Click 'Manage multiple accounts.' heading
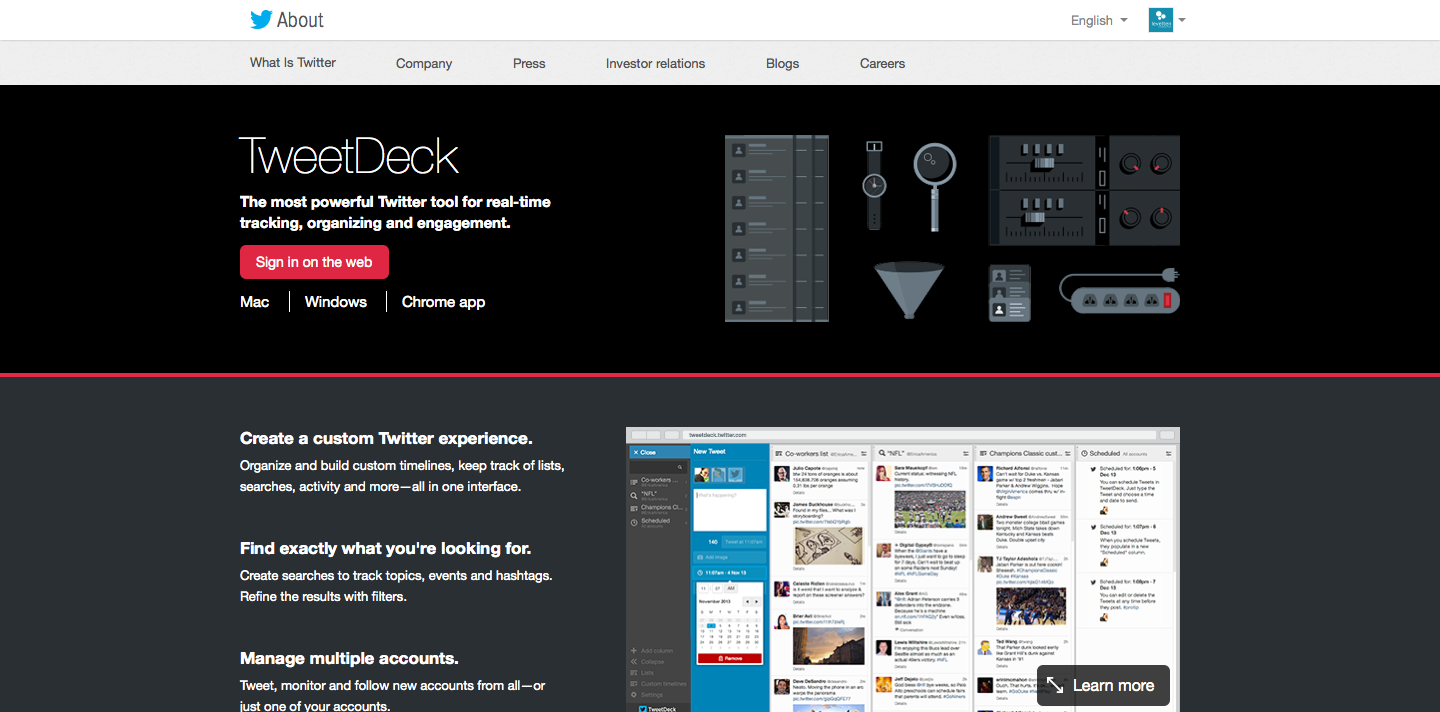Screen dimensions: 1440x712 point(349,658)
